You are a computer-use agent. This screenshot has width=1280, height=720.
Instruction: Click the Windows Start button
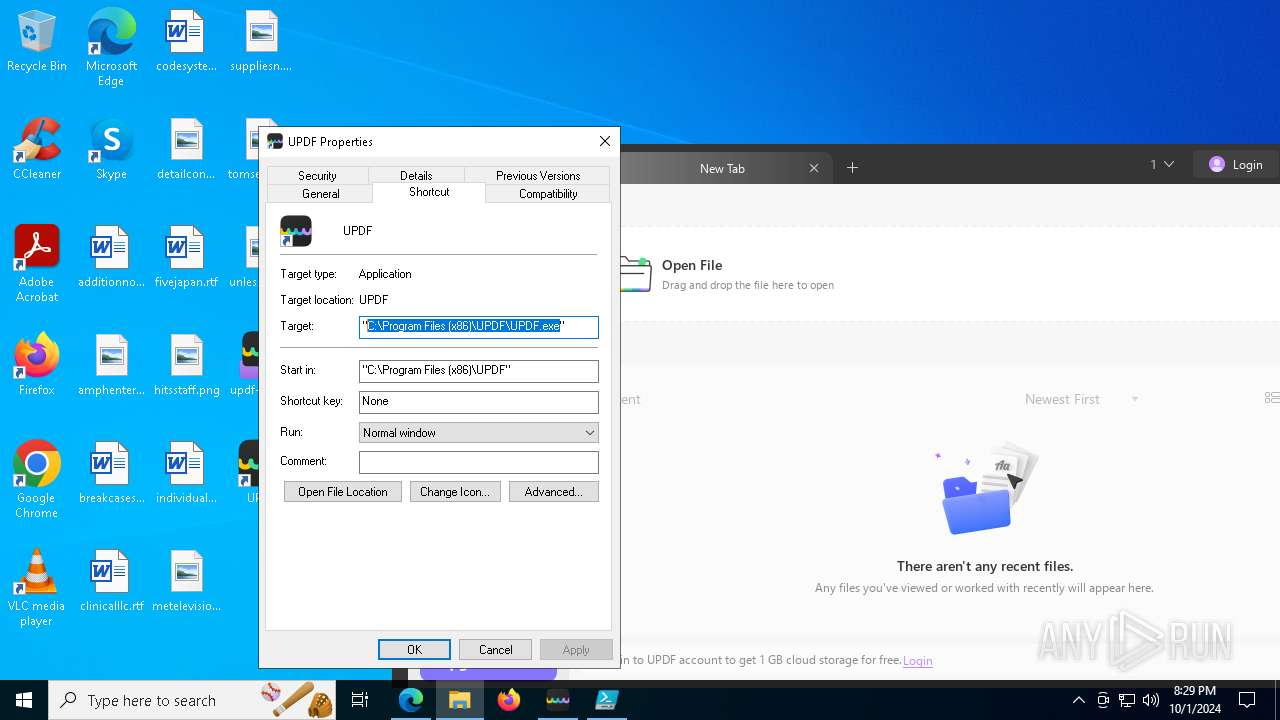point(24,700)
